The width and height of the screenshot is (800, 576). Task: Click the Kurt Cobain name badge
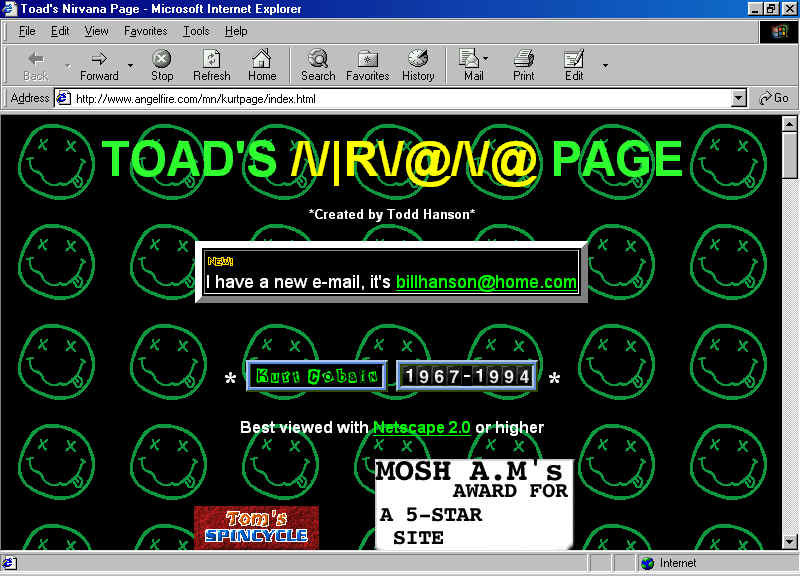(x=316, y=376)
